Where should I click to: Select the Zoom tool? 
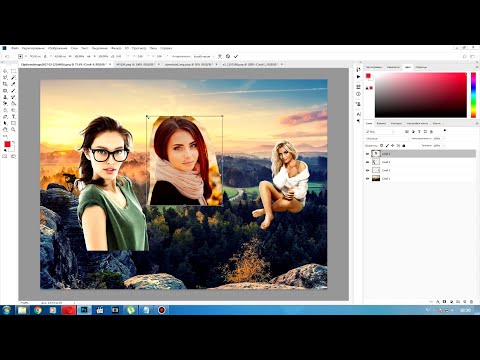pyautogui.click(x=13, y=130)
